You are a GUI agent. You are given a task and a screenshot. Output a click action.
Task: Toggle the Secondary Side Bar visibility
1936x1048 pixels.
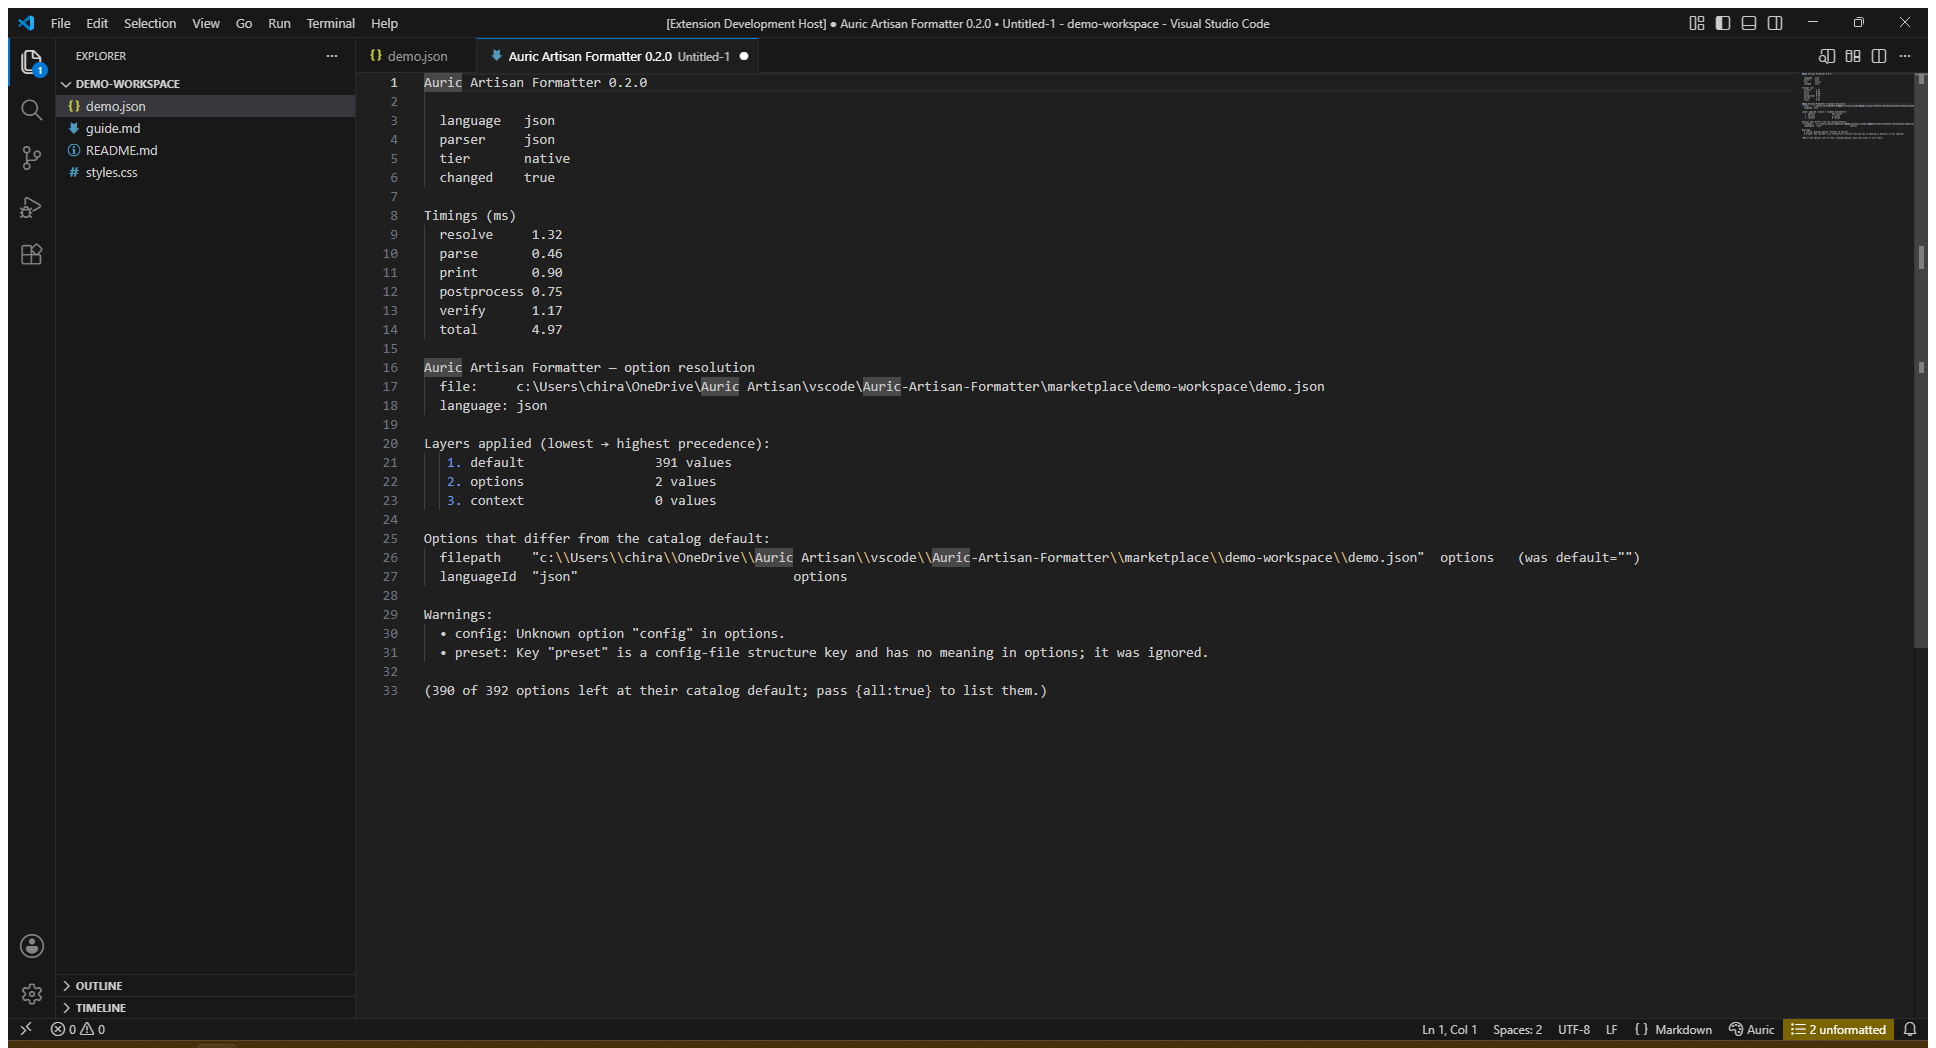point(1775,23)
